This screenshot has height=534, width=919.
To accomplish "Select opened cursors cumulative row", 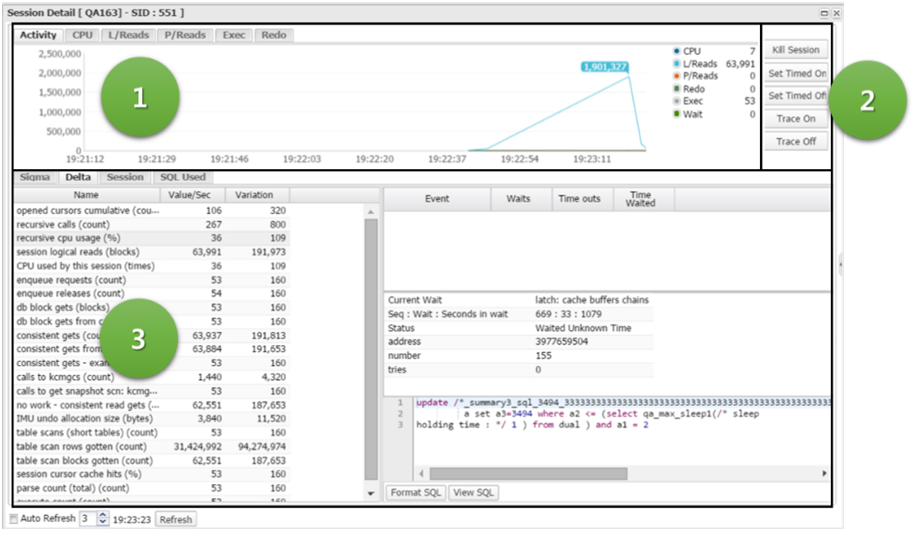I will point(152,210).
